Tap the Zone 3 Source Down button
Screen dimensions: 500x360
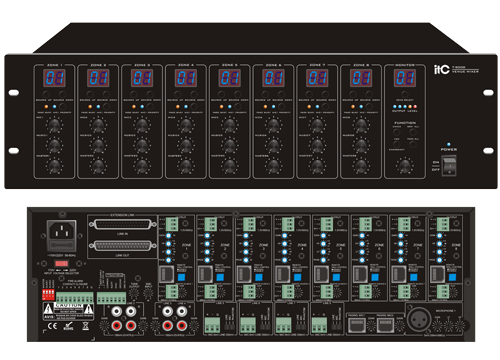150,94
